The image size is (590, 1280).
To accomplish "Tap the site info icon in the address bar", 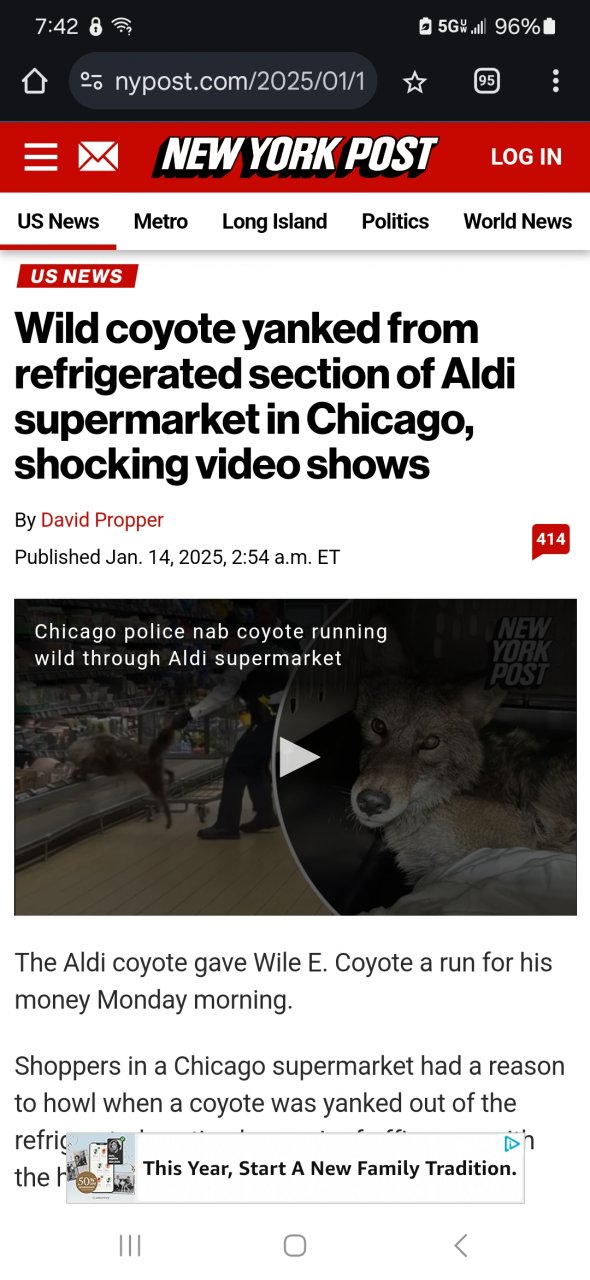I will [91, 82].
